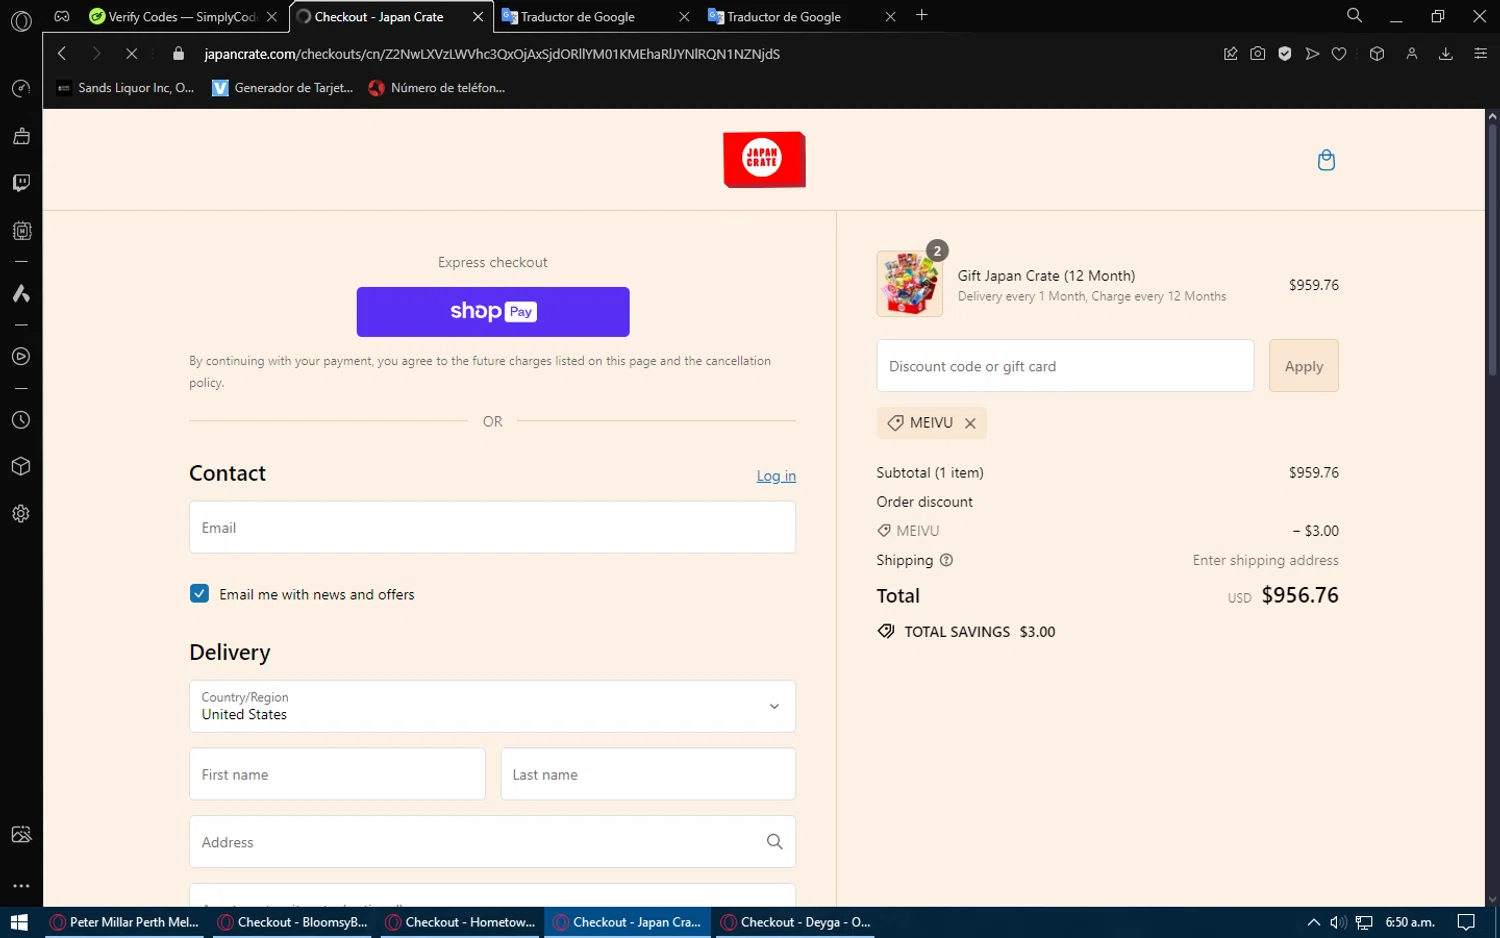Screen dimensions: 1500x938
Task: Open a new tab with plus button
Action: click(922, 15)
